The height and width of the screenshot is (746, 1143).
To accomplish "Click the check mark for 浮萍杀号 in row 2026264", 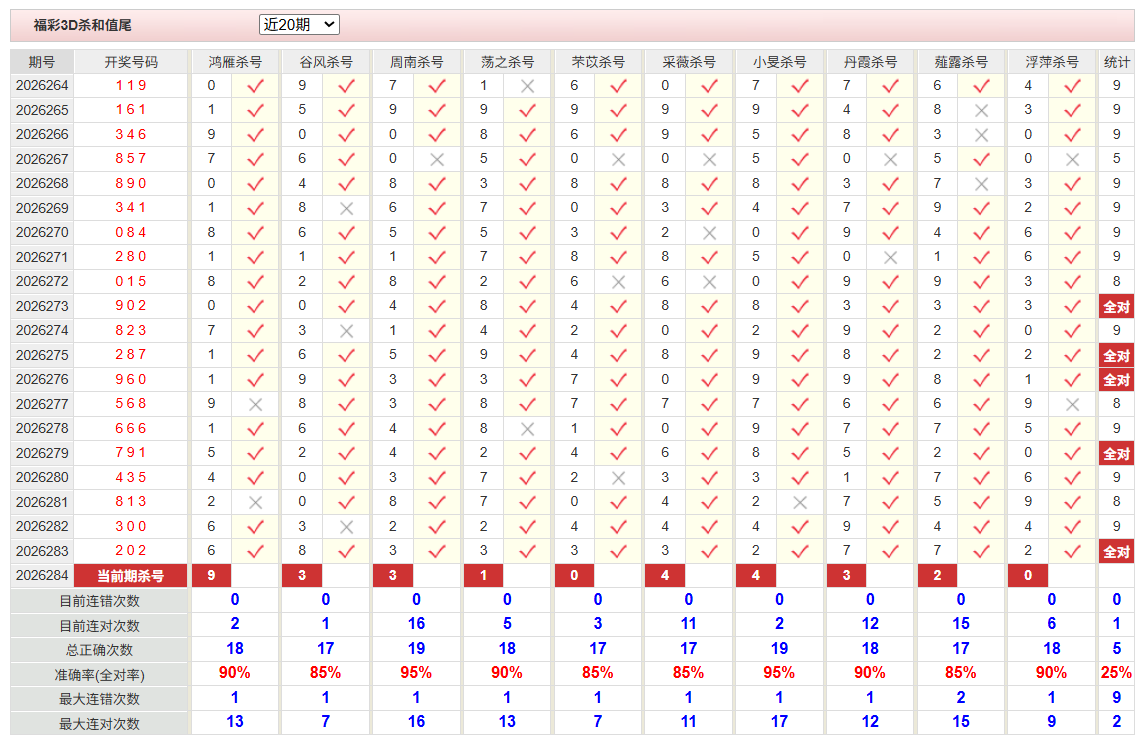I will pyautogui.click(x=1072, y=86).
